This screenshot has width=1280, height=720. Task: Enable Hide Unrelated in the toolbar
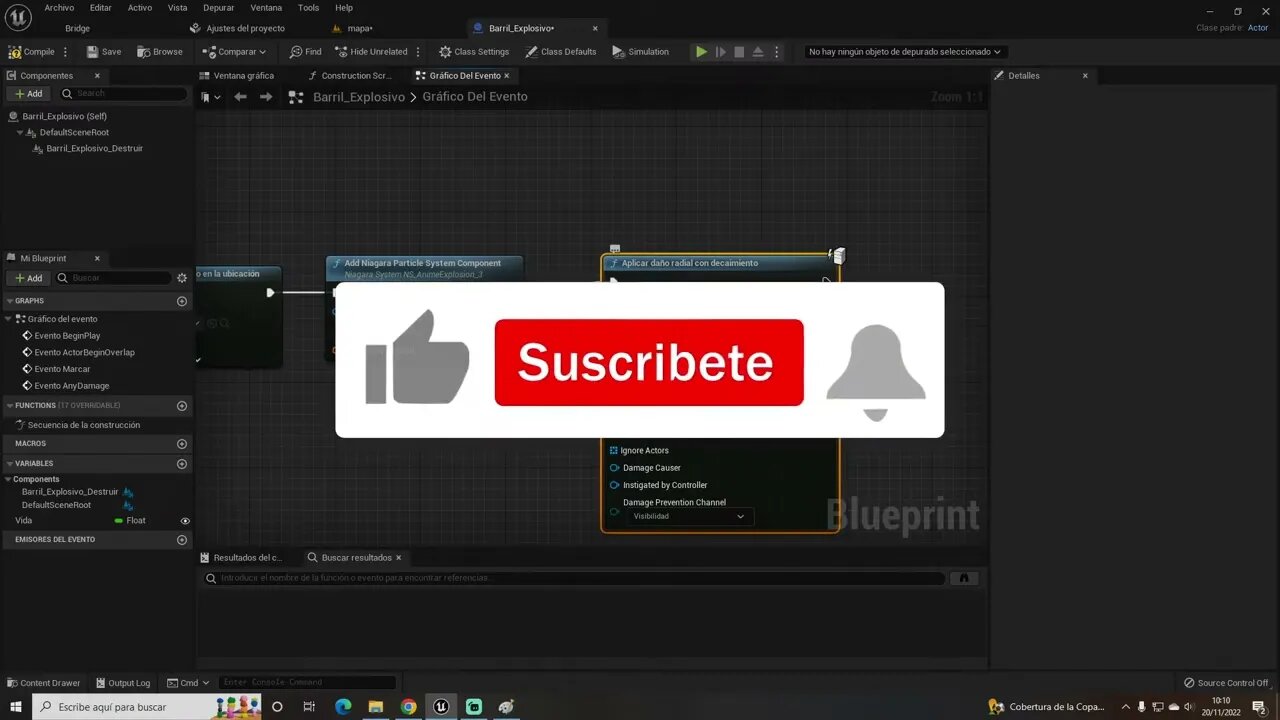(x=373, y=51)
